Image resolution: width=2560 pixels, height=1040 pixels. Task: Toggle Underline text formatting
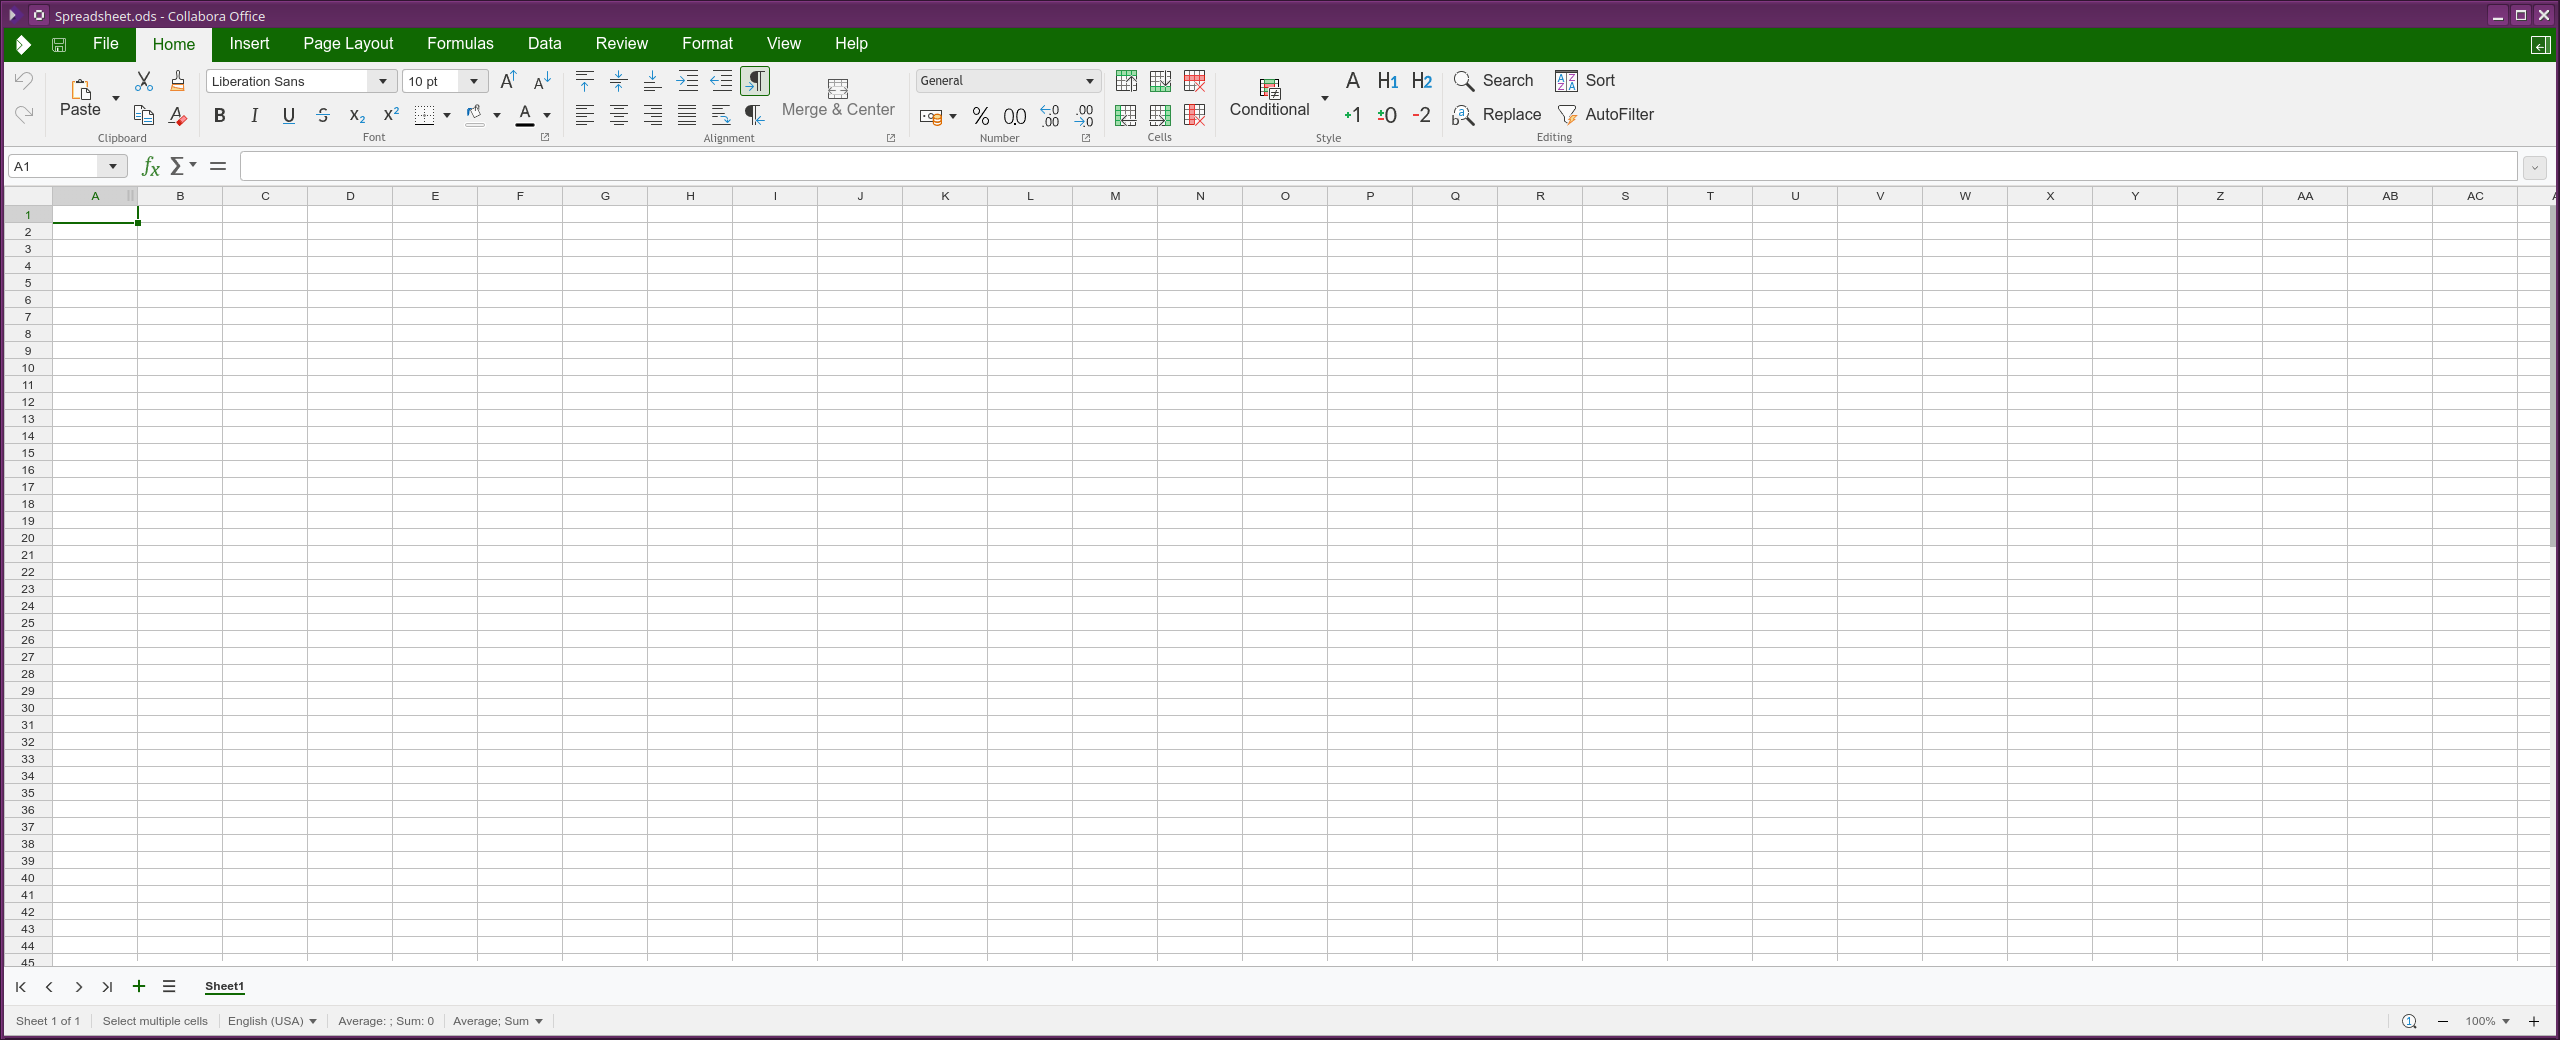(x=288, y=116)
